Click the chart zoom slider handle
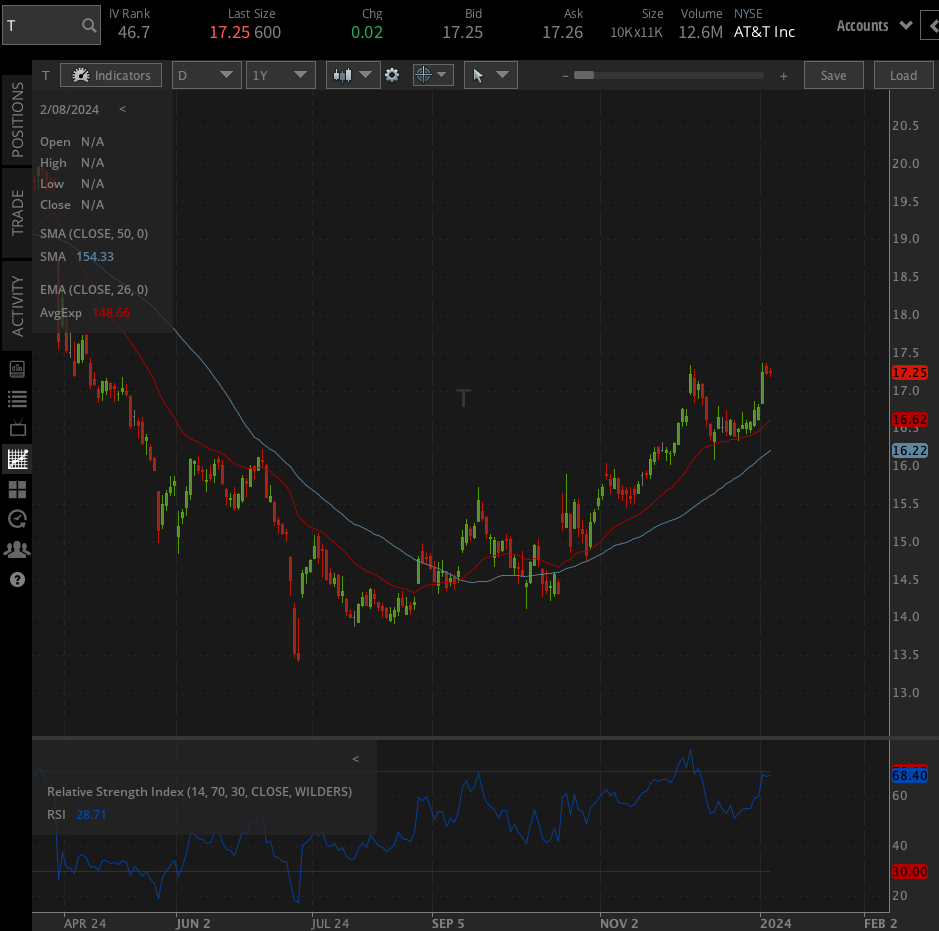The height and width of the screenshot is (931, 939). (x=583, y=75)
